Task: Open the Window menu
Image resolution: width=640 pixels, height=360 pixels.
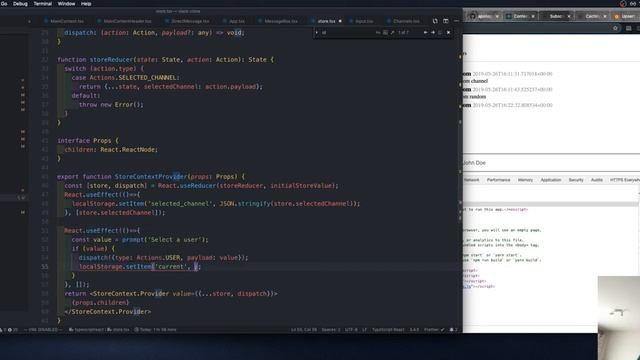Action: tap(66, 4)
